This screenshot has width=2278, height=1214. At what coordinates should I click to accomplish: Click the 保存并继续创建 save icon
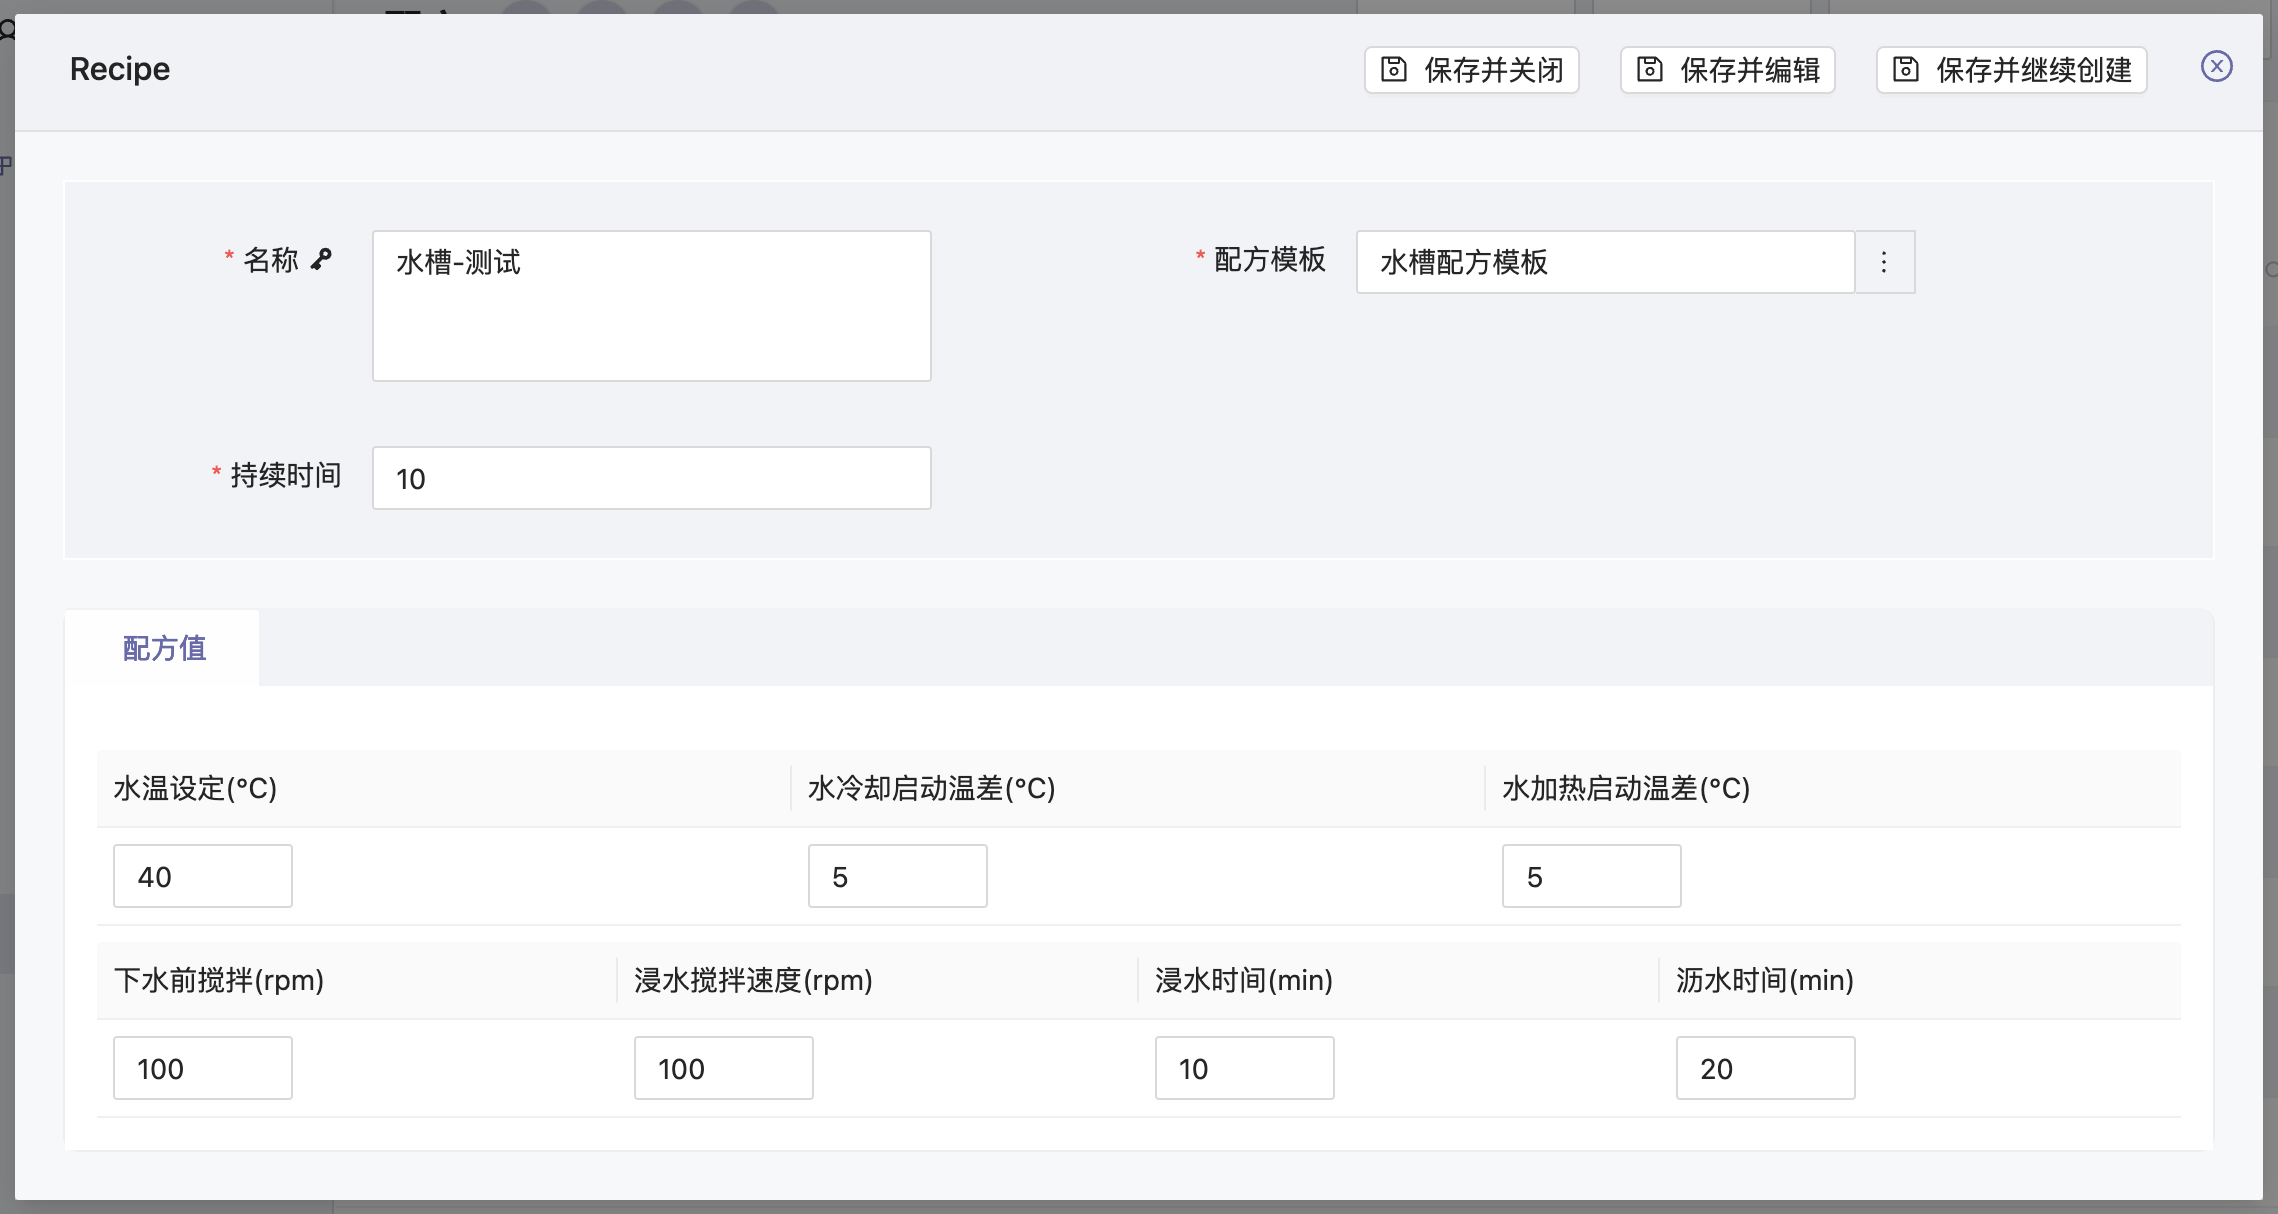tap(1905, 69)
